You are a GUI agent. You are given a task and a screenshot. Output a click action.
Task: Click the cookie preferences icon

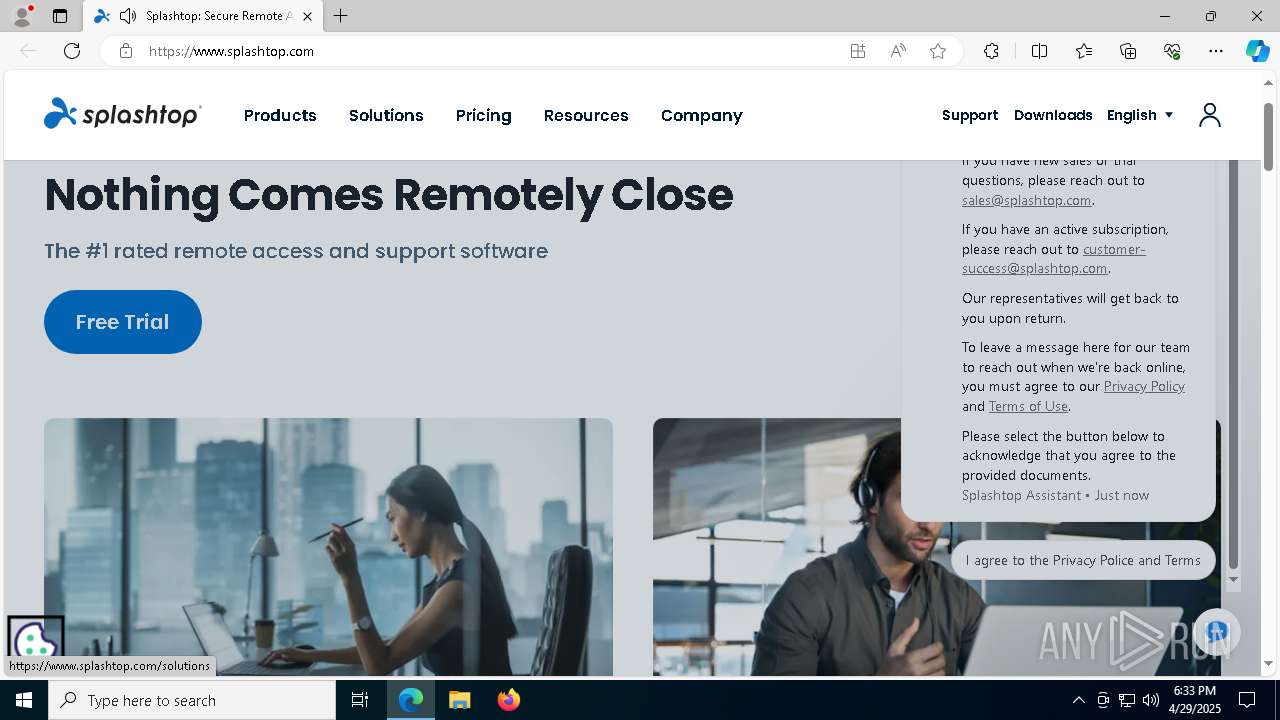tap(35, 641)
